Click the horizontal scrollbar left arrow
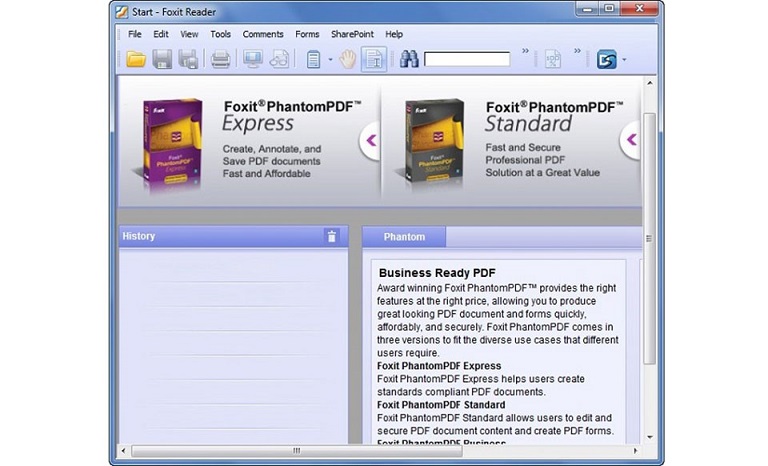This screenshot has width=768, height=466. [x=123, y=451]
